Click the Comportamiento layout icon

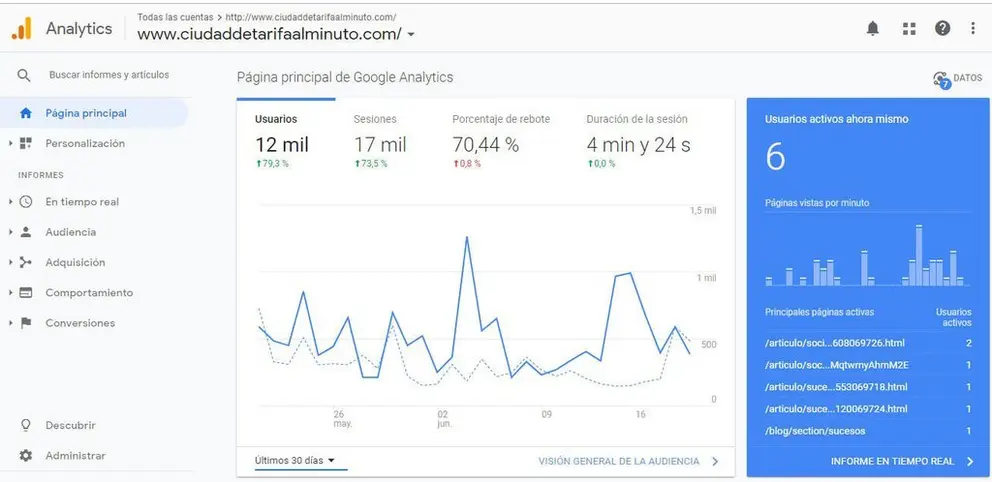25,293
